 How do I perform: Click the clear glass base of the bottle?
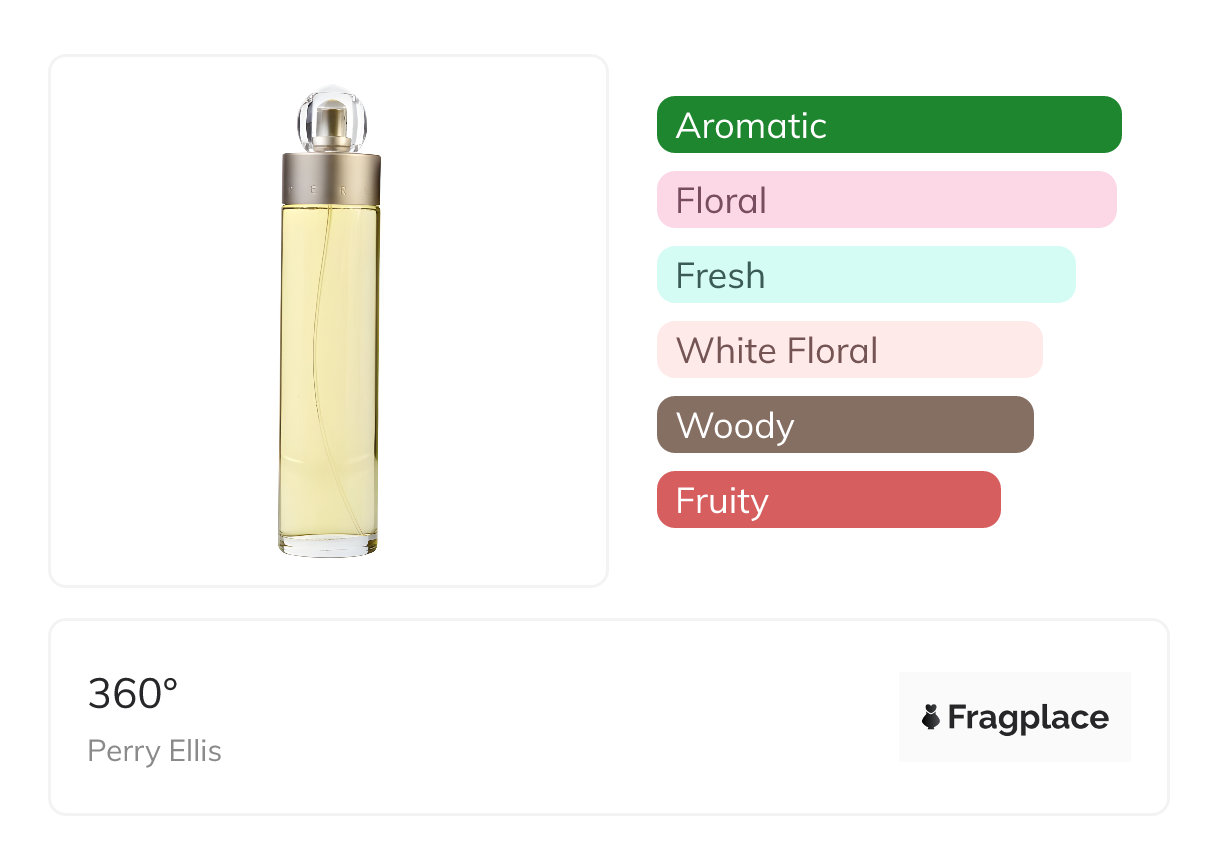tap(328, 546)
